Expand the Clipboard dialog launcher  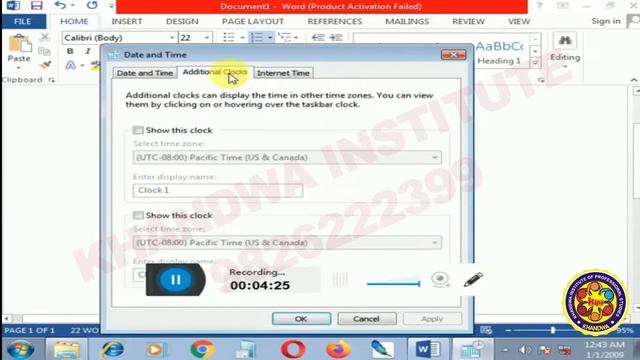point(51,80)
